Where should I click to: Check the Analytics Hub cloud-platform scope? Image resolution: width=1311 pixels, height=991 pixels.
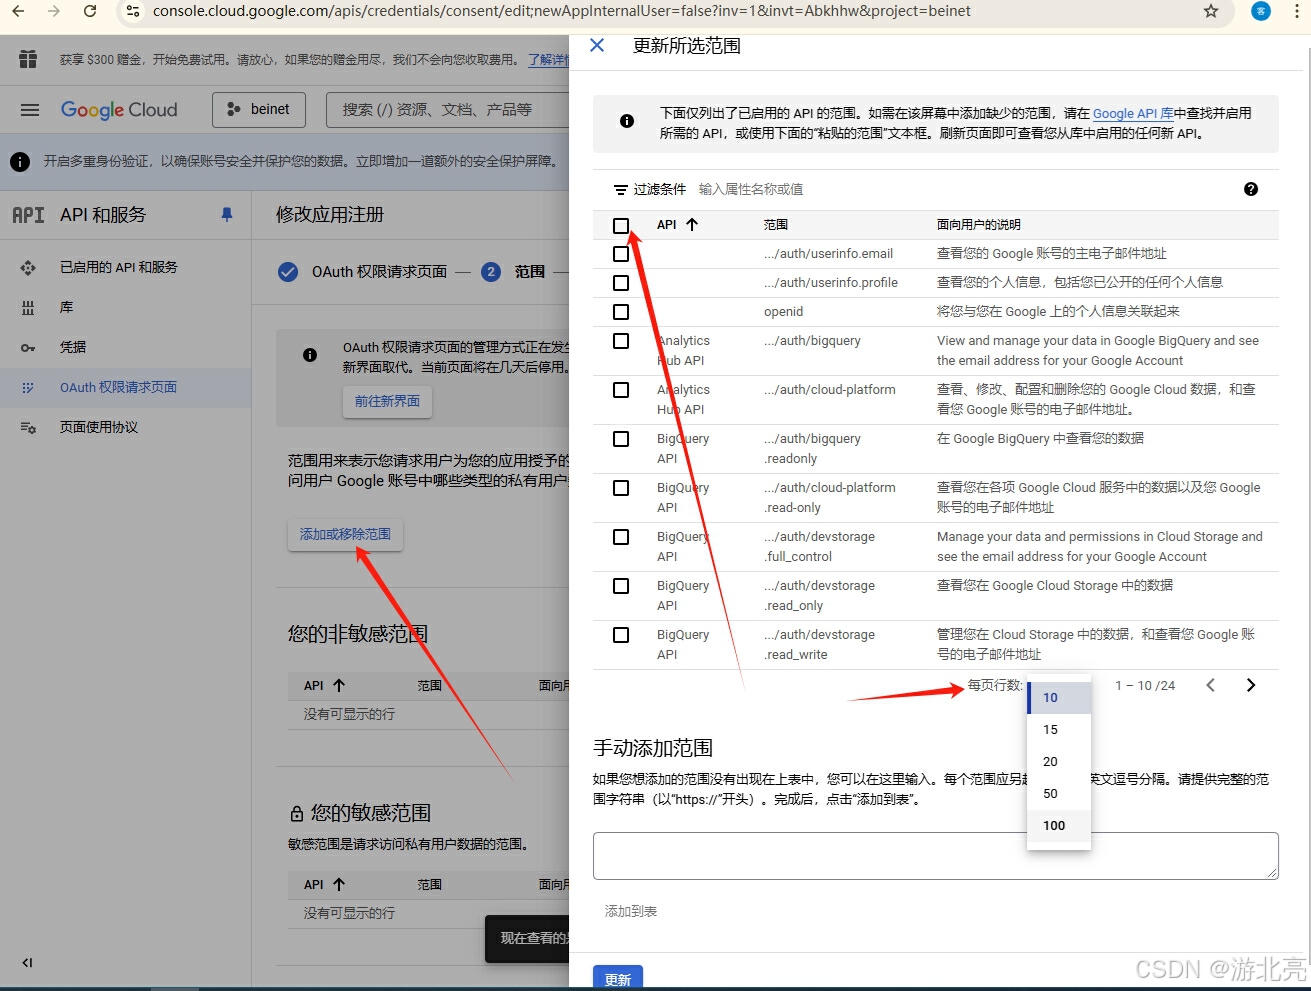click(x=621, y=390)
